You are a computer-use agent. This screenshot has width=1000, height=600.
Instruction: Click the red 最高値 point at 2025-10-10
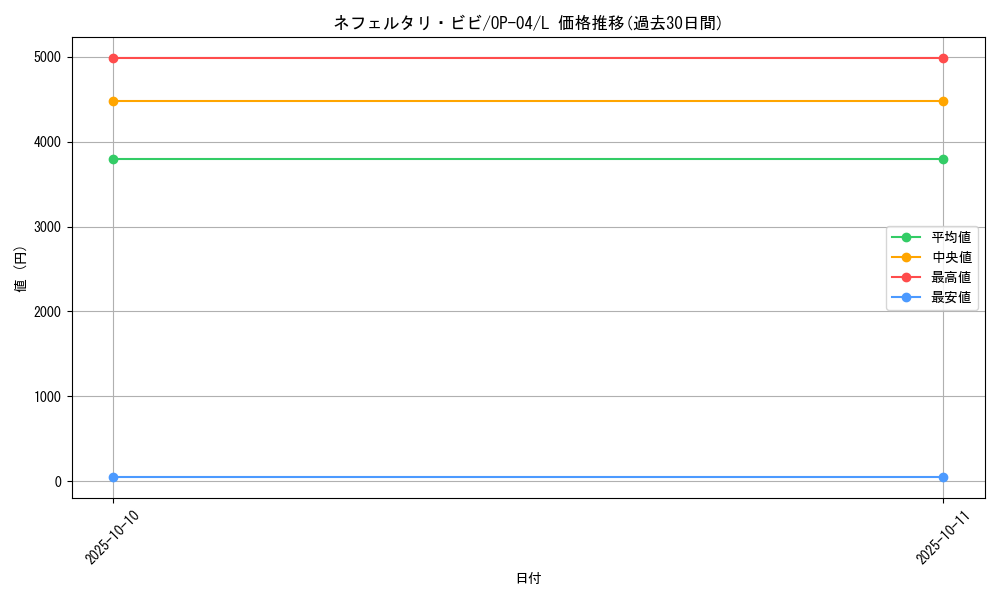(113, 58)
